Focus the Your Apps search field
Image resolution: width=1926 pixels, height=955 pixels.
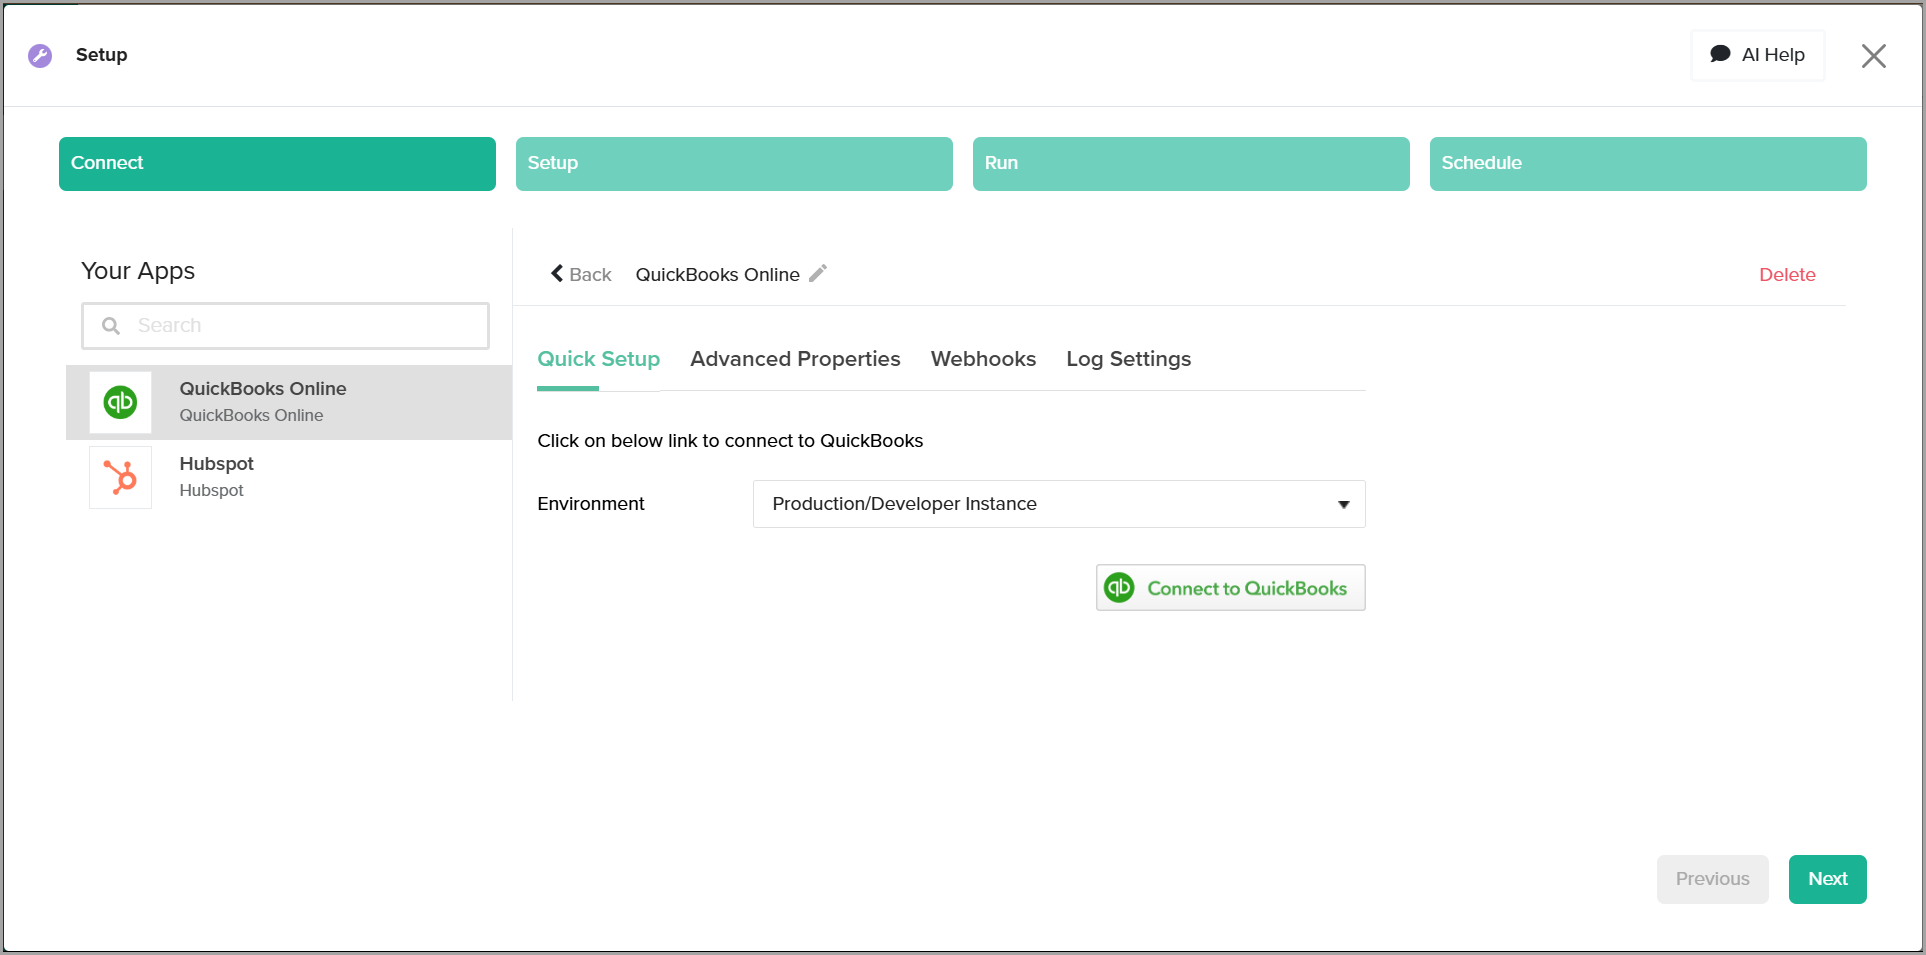coord(300,326)
